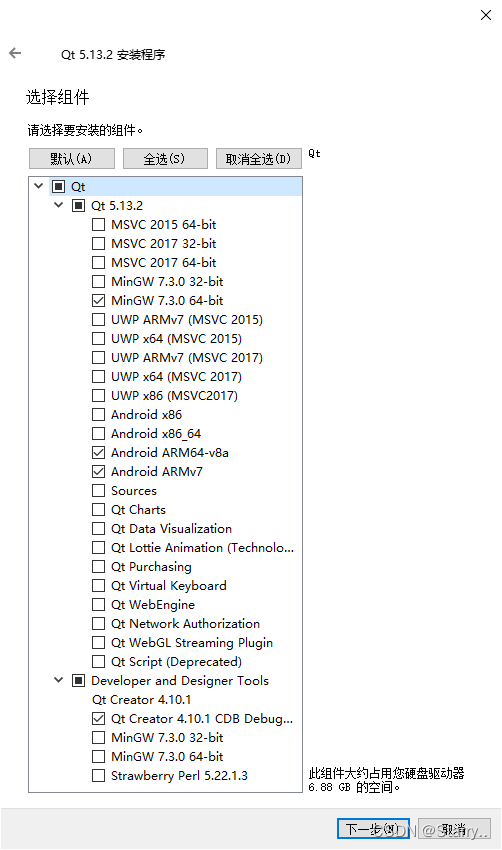
Task: Toggle Developer and Designer Tools checkbox
Action: [x=79, y=680]
